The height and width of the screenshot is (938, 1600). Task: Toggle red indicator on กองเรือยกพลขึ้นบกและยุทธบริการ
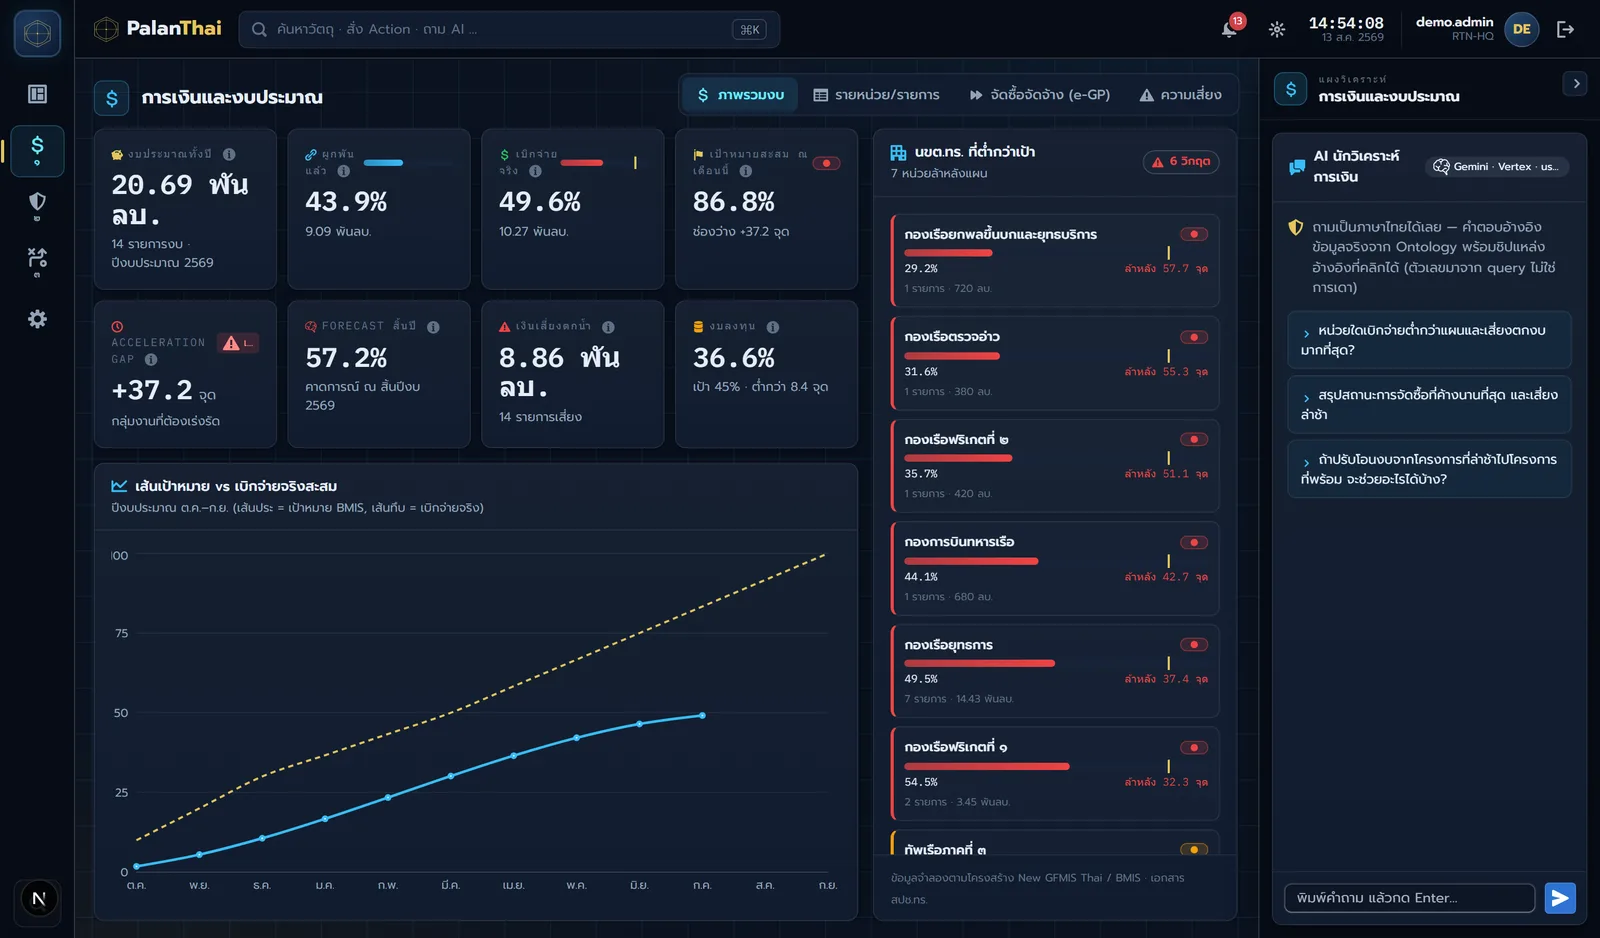pyautogui.click(x=1194, y=234)
